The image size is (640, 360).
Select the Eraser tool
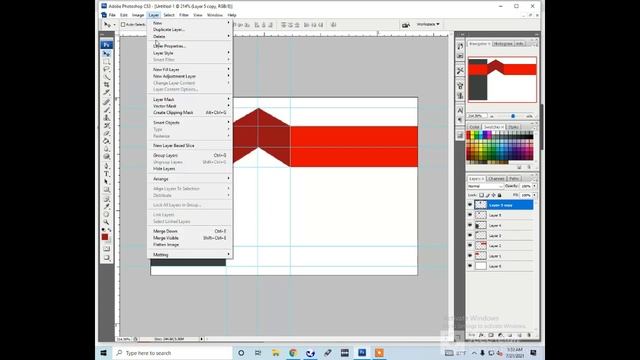tap(107, 133)
